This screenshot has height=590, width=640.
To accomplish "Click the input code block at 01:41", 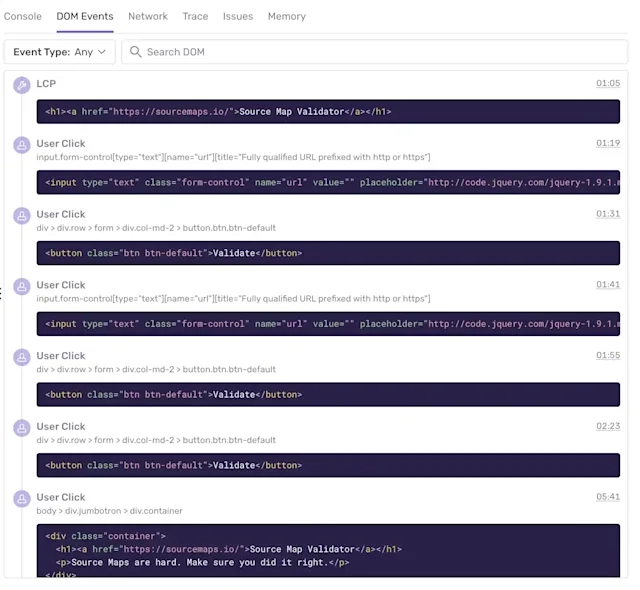I will (328, 324).
